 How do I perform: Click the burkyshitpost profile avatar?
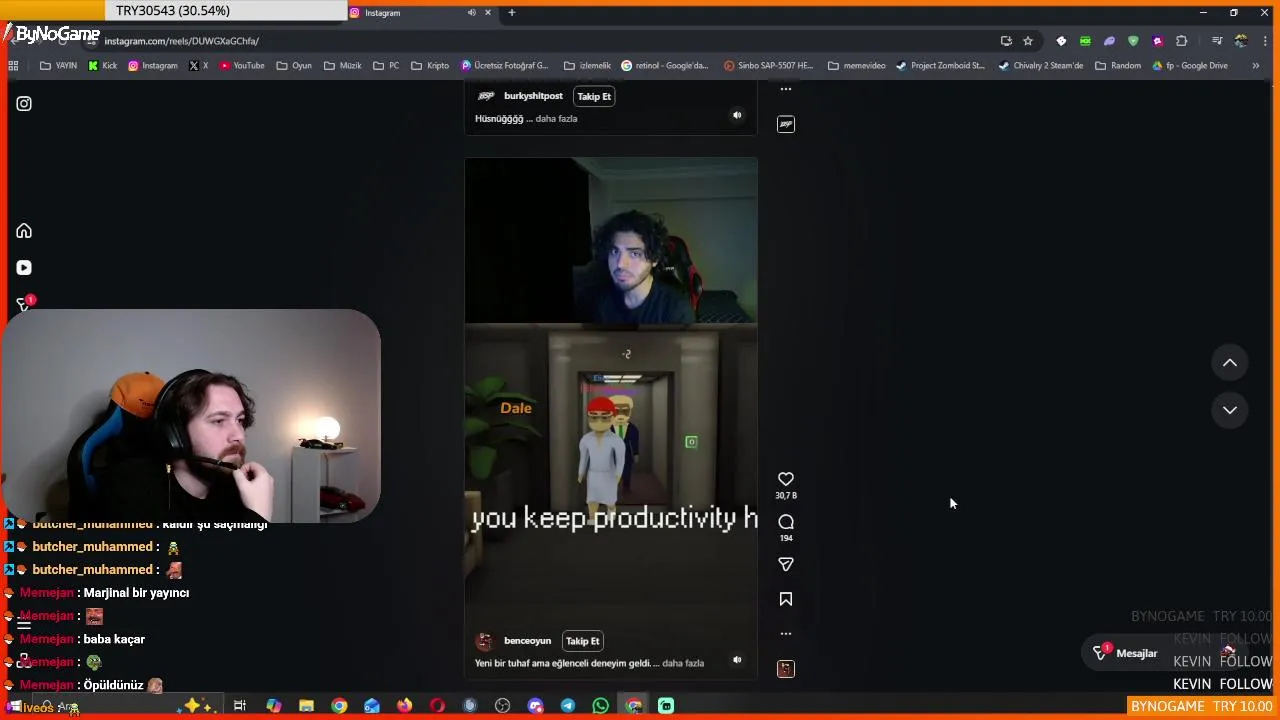pyautogui.click(x=486, y=96)
